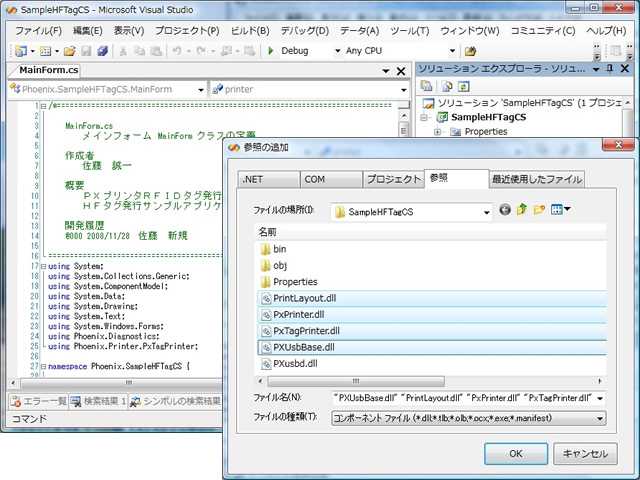Screen dimensions: 640x480
Task: Open the ヘルプ(H) menu
Action: 606,31
